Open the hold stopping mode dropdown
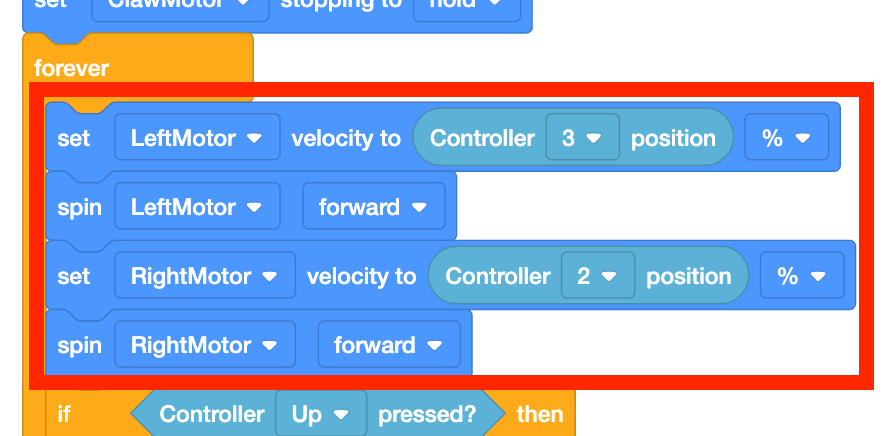The image size is (894, 436). tap(457, 6)
